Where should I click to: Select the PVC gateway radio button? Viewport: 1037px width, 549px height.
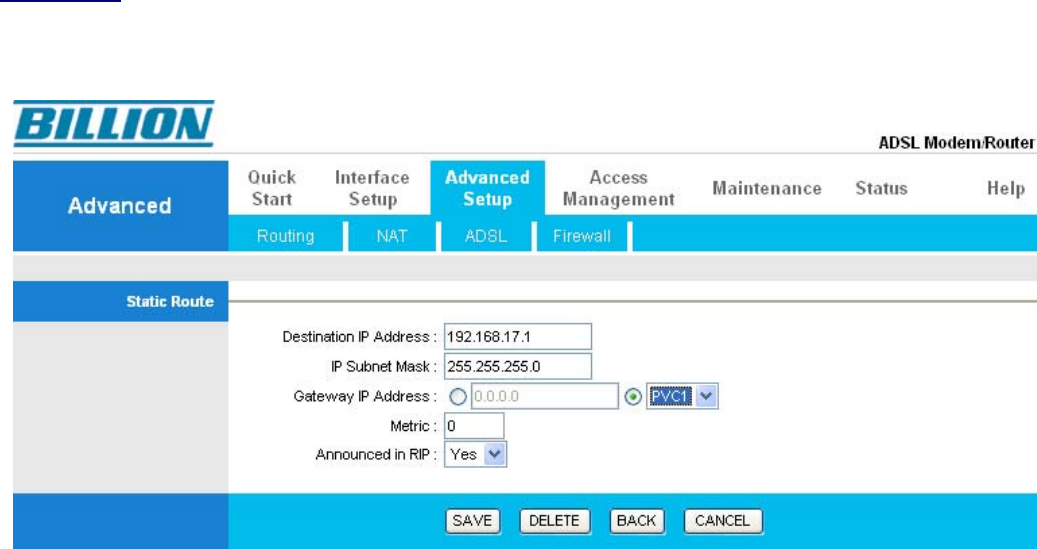click(634, 397)
